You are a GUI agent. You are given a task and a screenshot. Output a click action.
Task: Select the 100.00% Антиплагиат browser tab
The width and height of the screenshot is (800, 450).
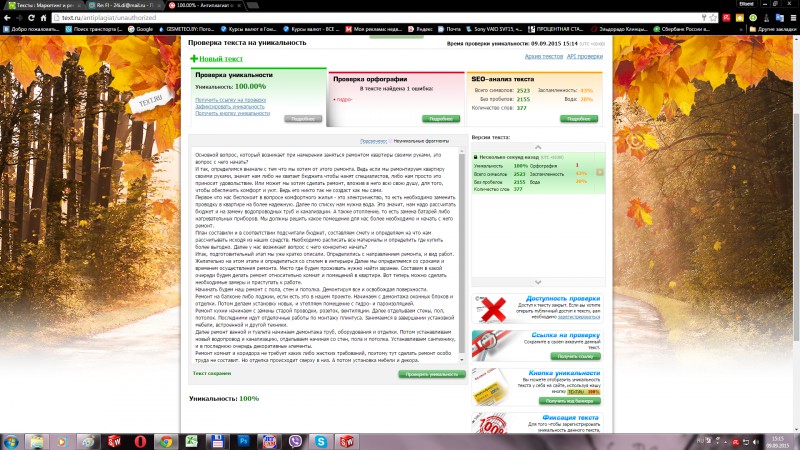tap(204, 5)
